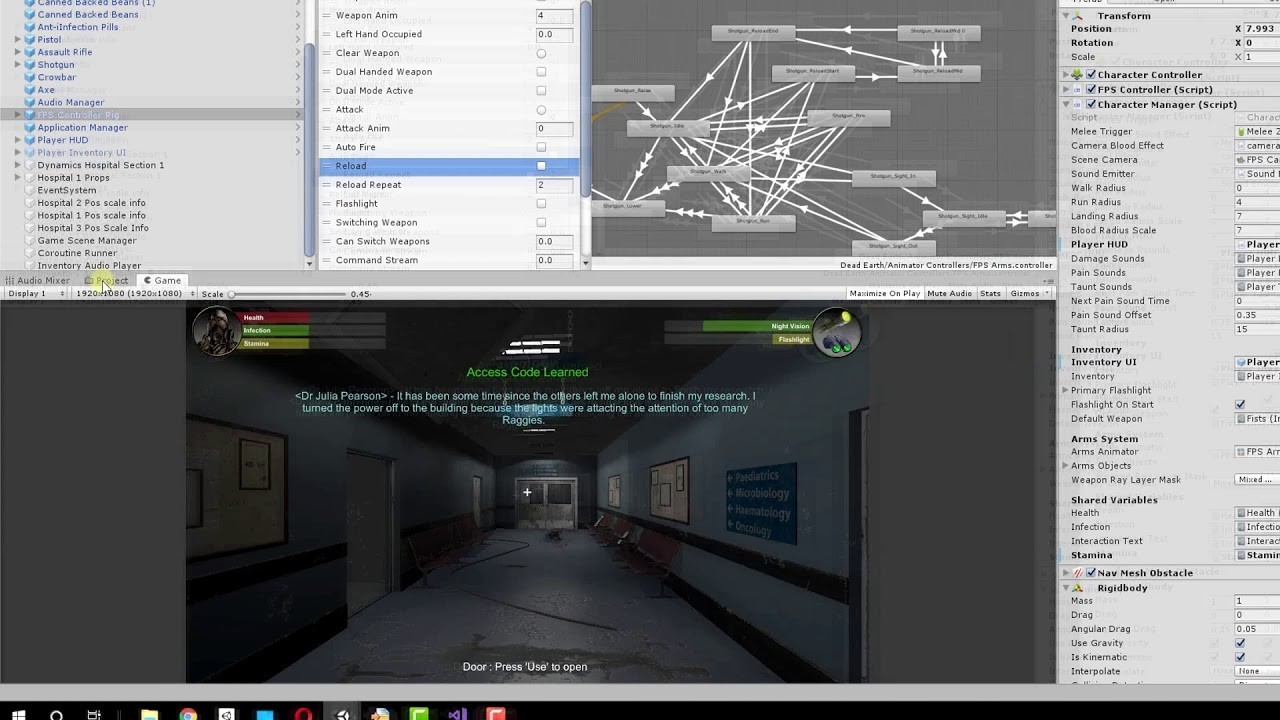This screenshot has height=720, width=1280.
Task: Click the Character Controller component icon
Action: [x=1077, y=75]
